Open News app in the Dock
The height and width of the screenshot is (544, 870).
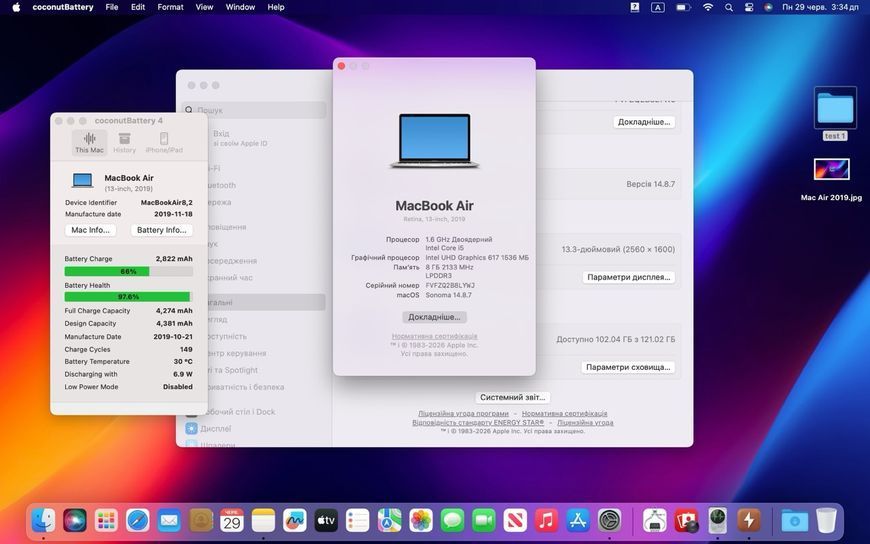[x=515, y=520]
